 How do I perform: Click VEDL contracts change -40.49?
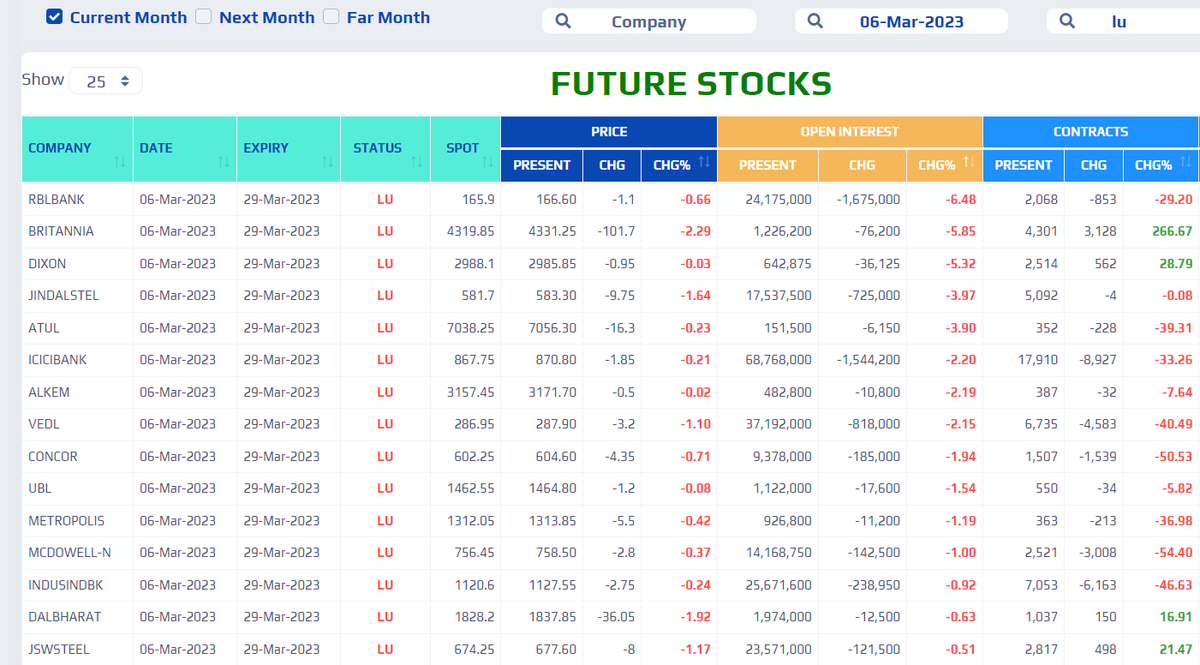[x=1171, y=424]
